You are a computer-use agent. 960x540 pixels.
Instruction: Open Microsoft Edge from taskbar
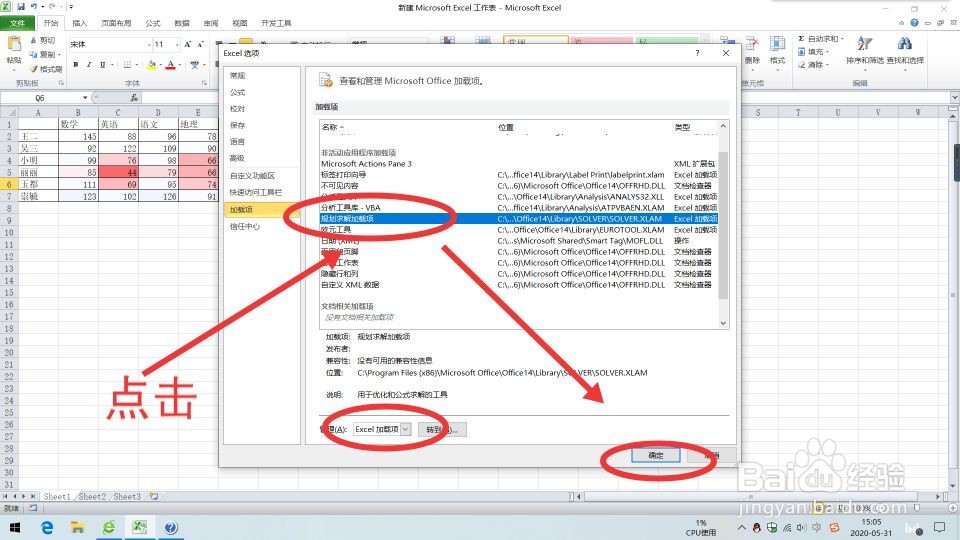[47, 527]
